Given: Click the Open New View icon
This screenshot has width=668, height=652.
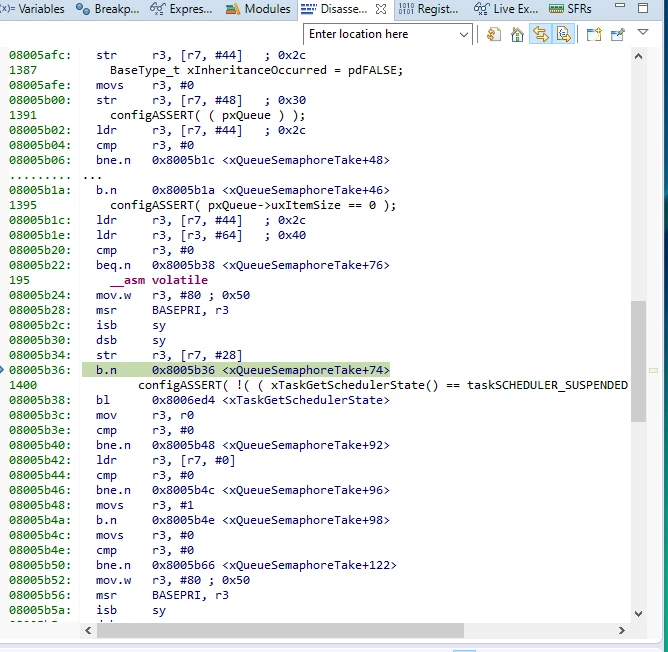Looking at the screenshot, I should click(594, 34).
